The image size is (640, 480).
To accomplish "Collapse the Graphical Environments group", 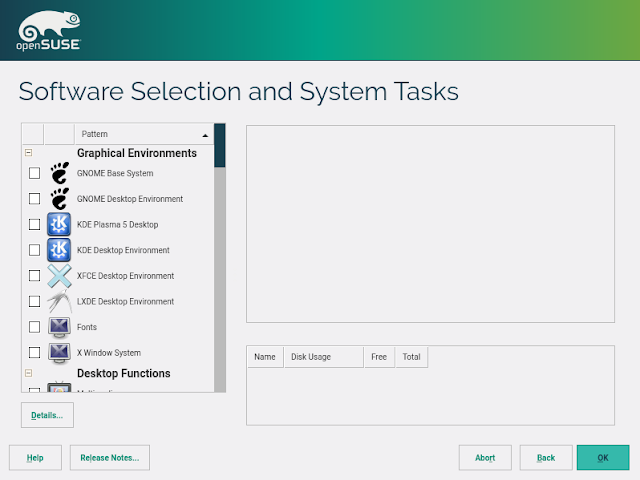I will pyautogui.click(x=29, y=153).
